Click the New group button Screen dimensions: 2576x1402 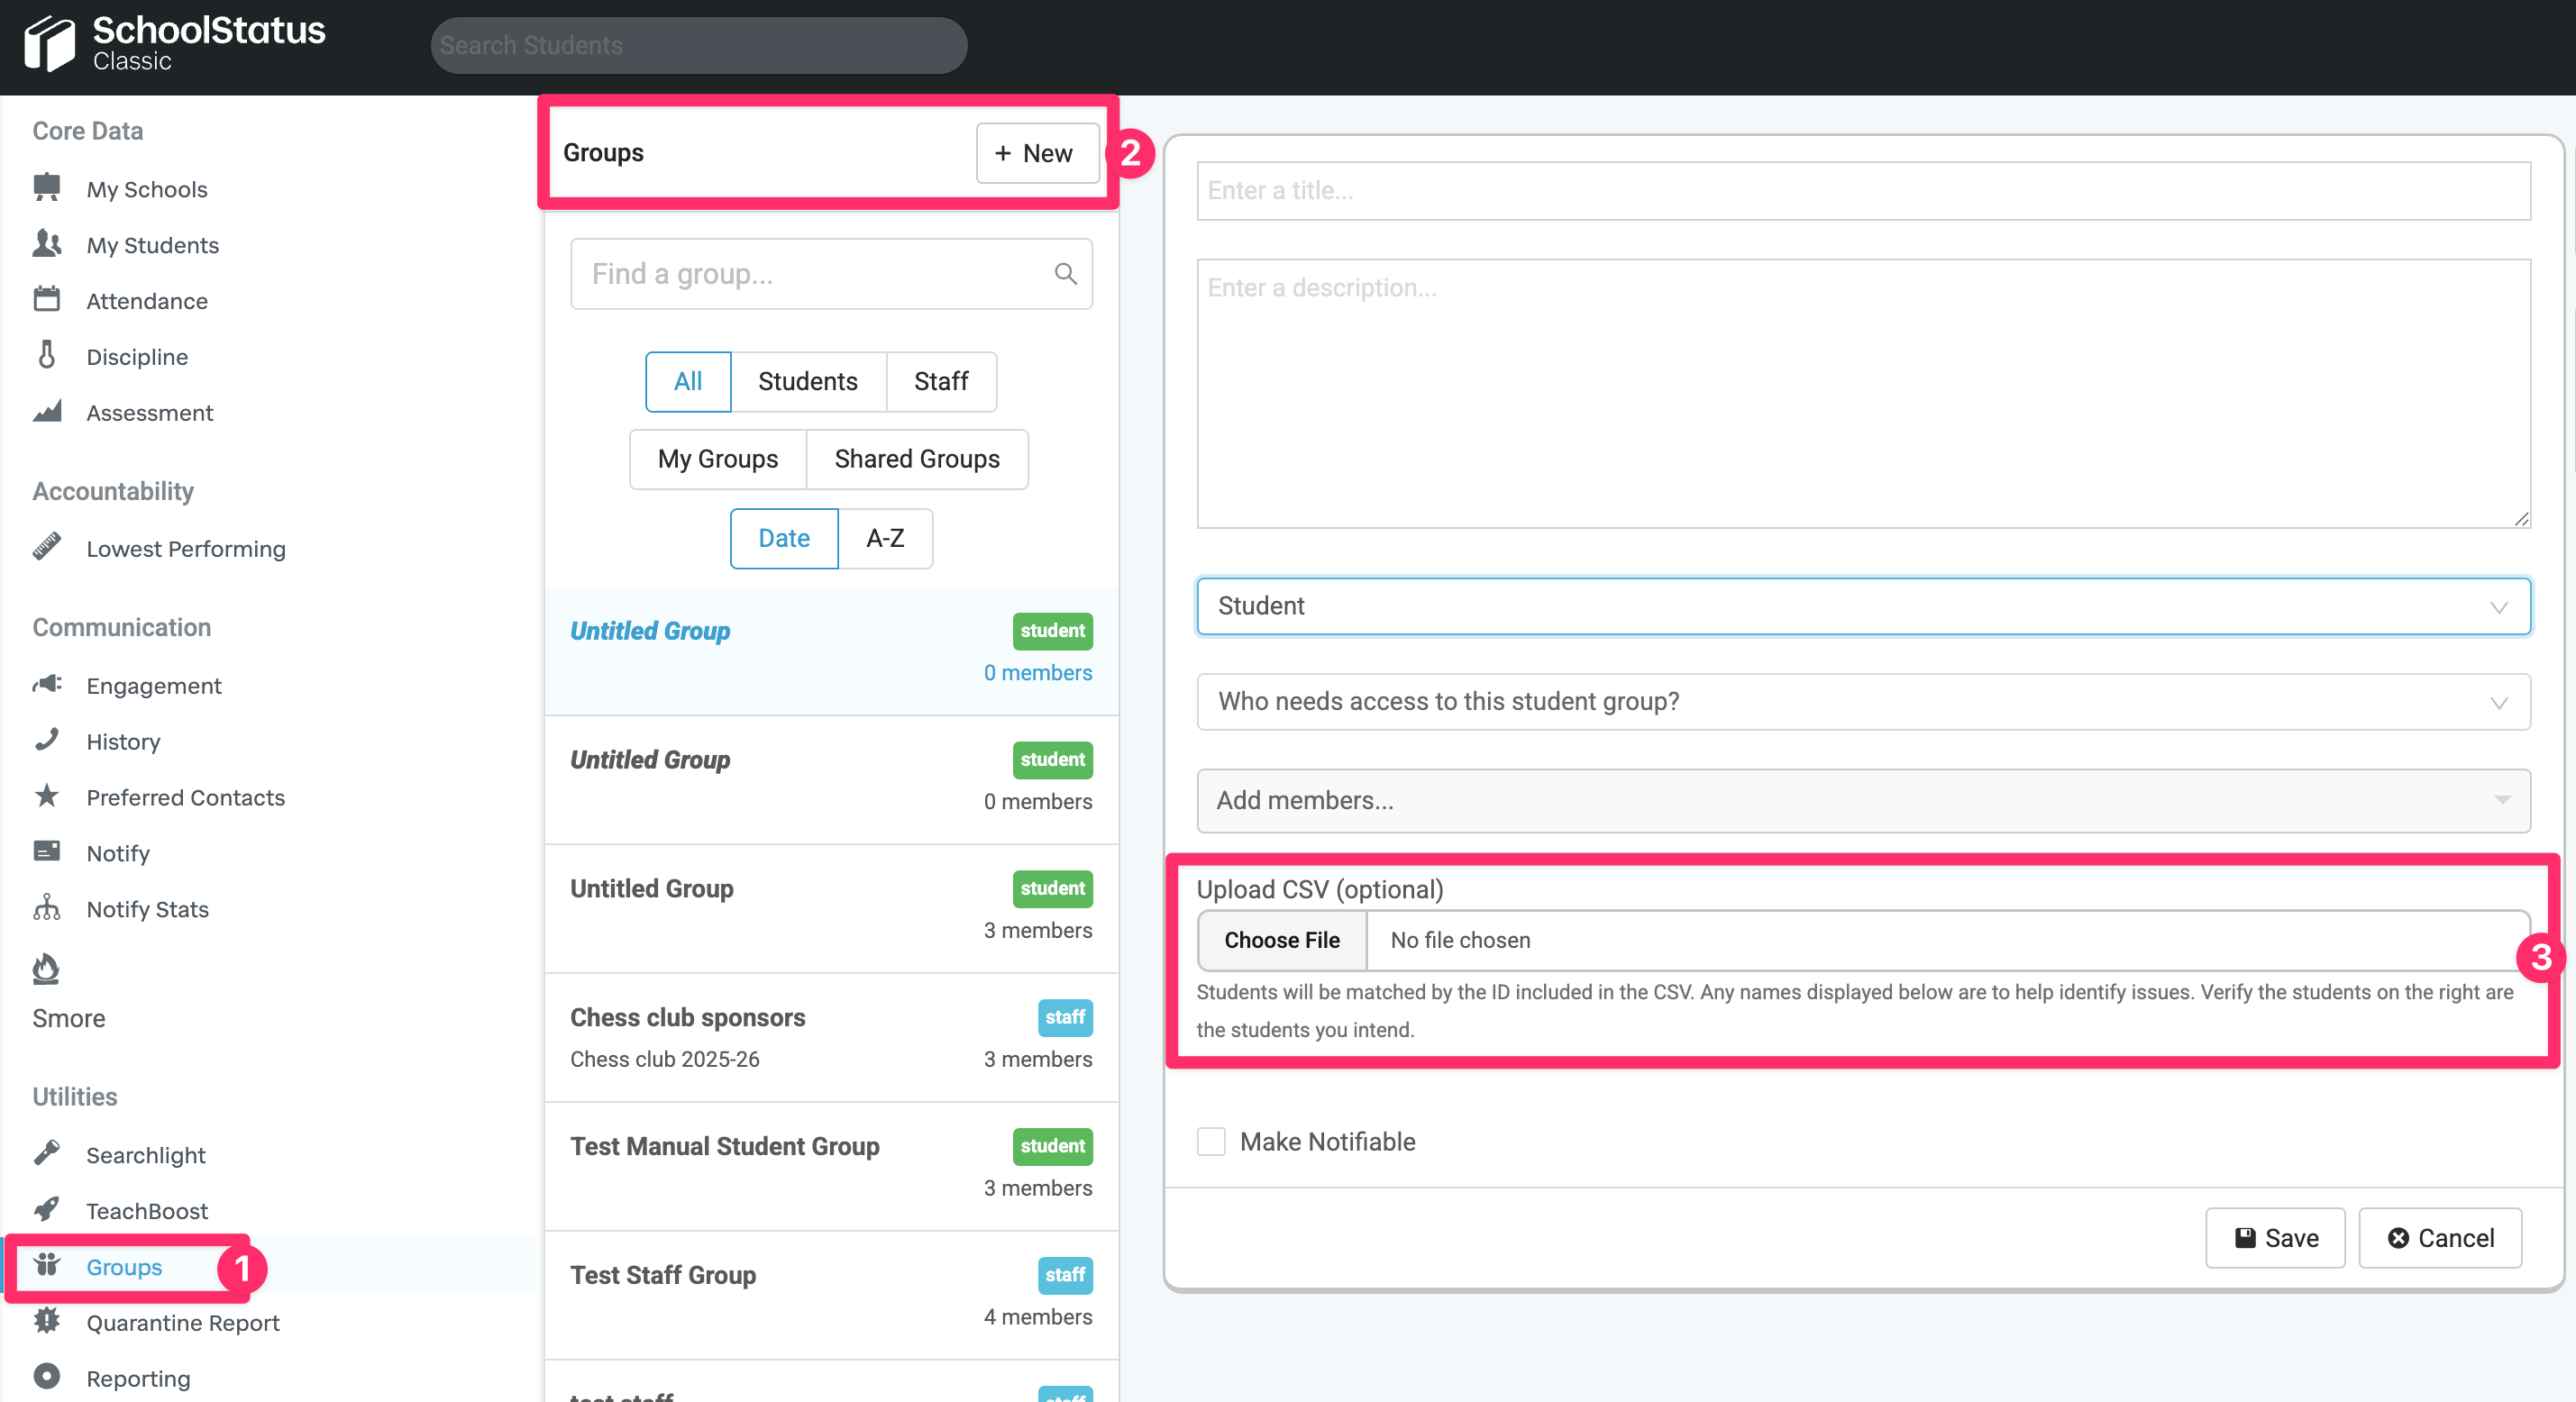coord(1037,153)
